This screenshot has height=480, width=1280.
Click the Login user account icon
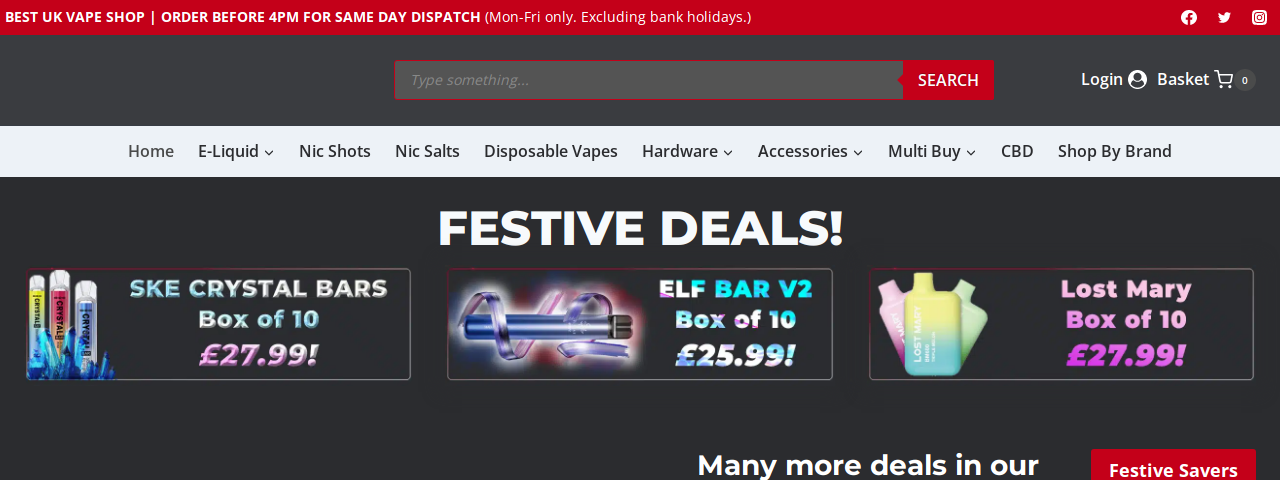[x=1137, y=80]
